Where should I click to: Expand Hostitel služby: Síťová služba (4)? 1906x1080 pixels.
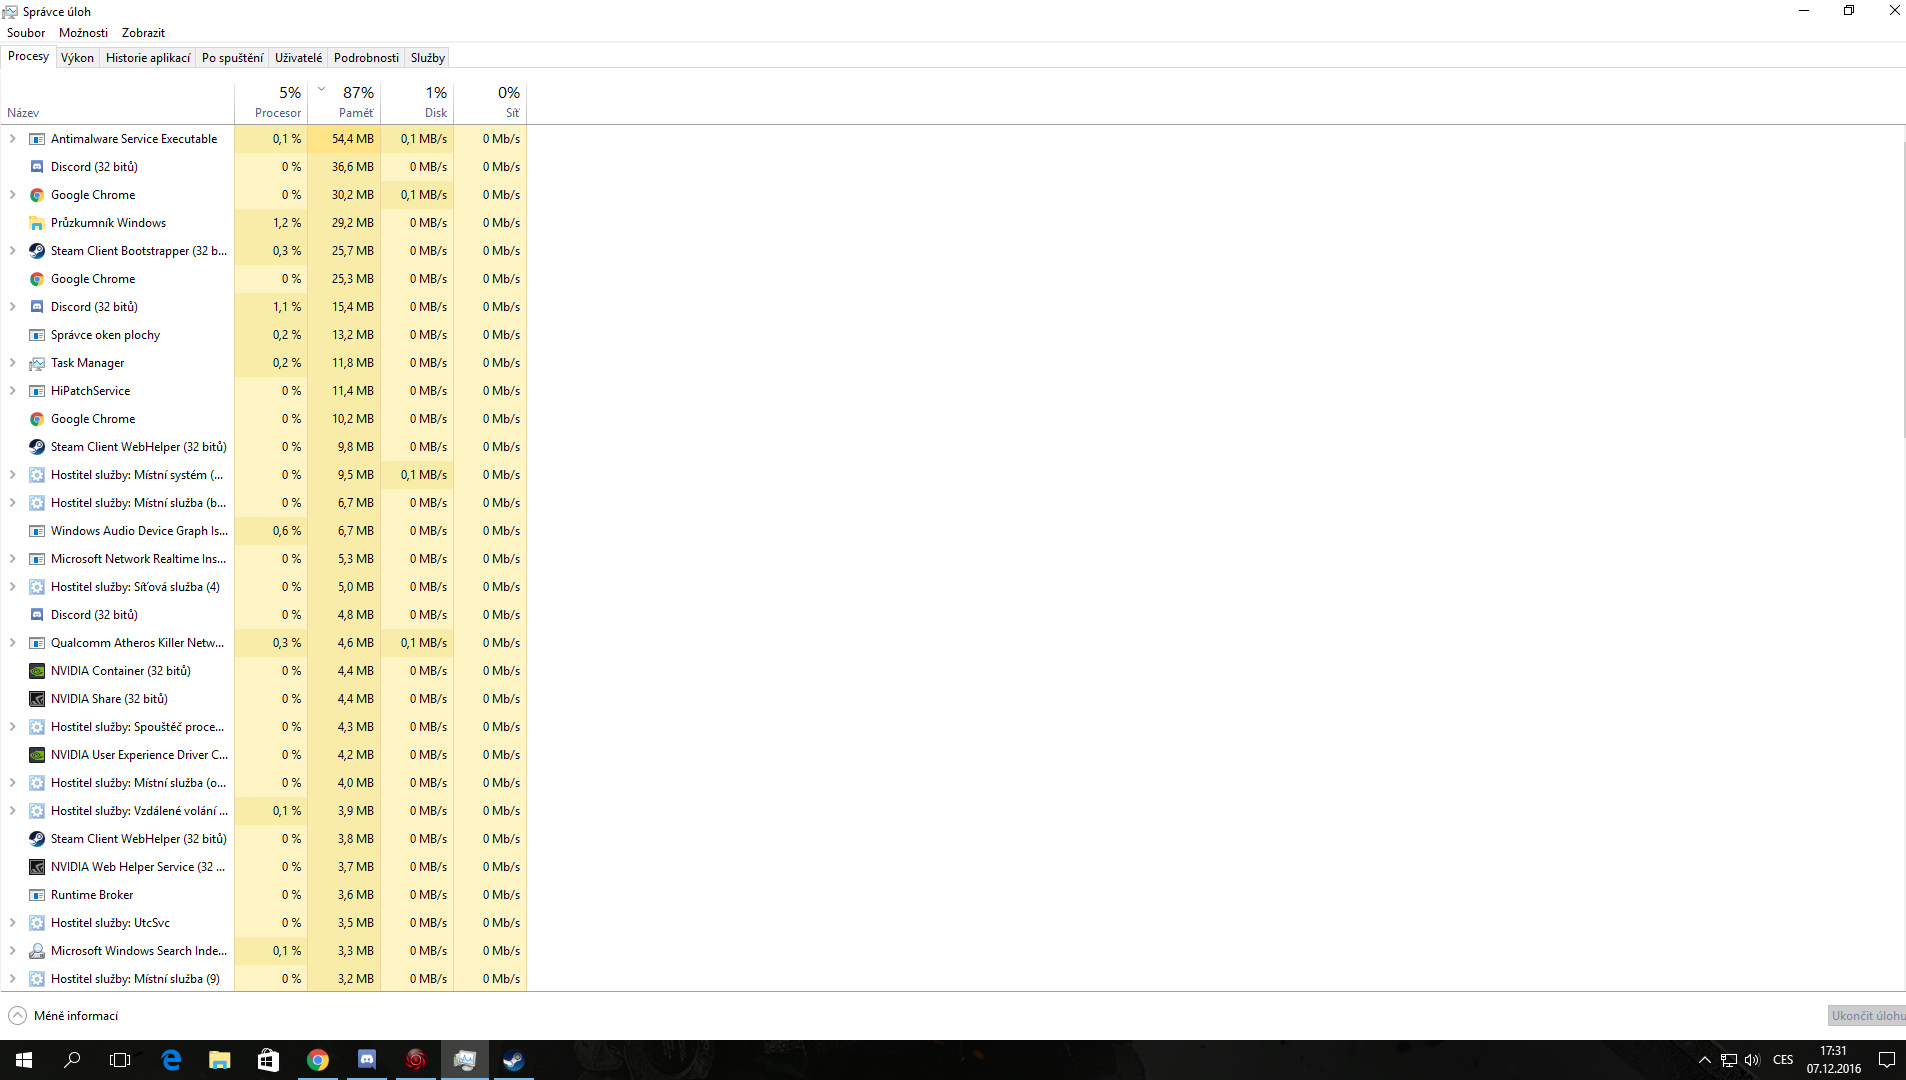pyautogui.click(x=13, y=587)
